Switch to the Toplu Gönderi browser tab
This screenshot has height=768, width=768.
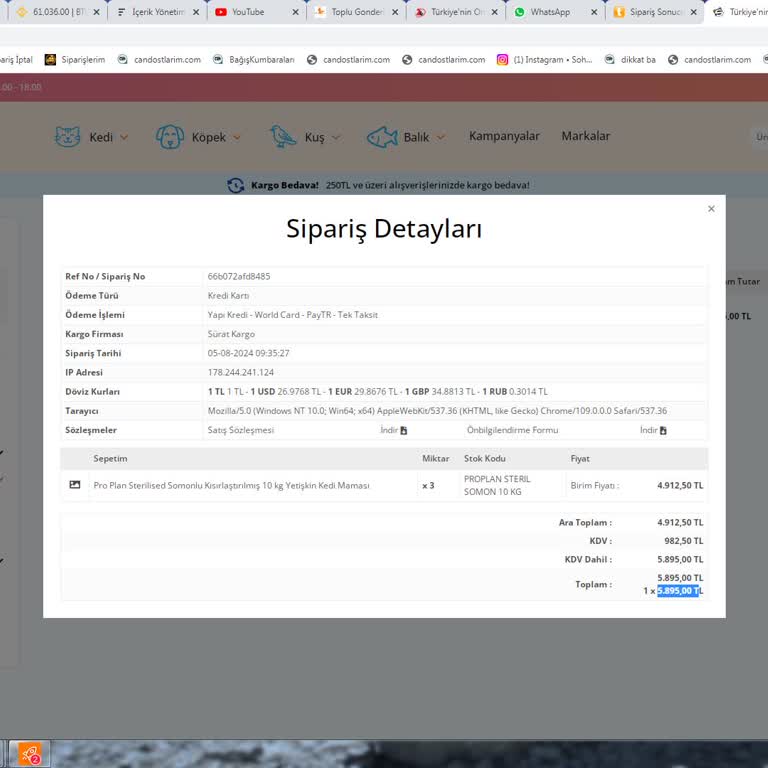point(357,12)
